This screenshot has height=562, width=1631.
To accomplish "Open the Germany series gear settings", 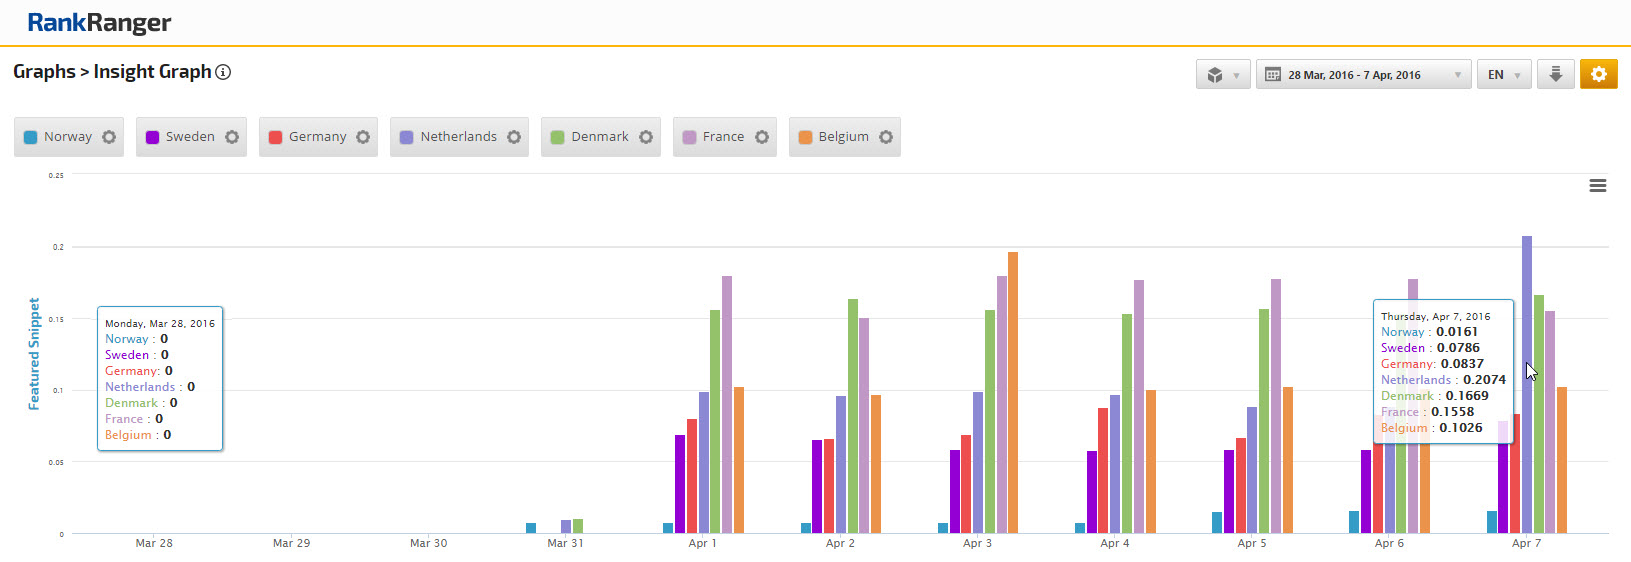I will [x=363, y=137].
